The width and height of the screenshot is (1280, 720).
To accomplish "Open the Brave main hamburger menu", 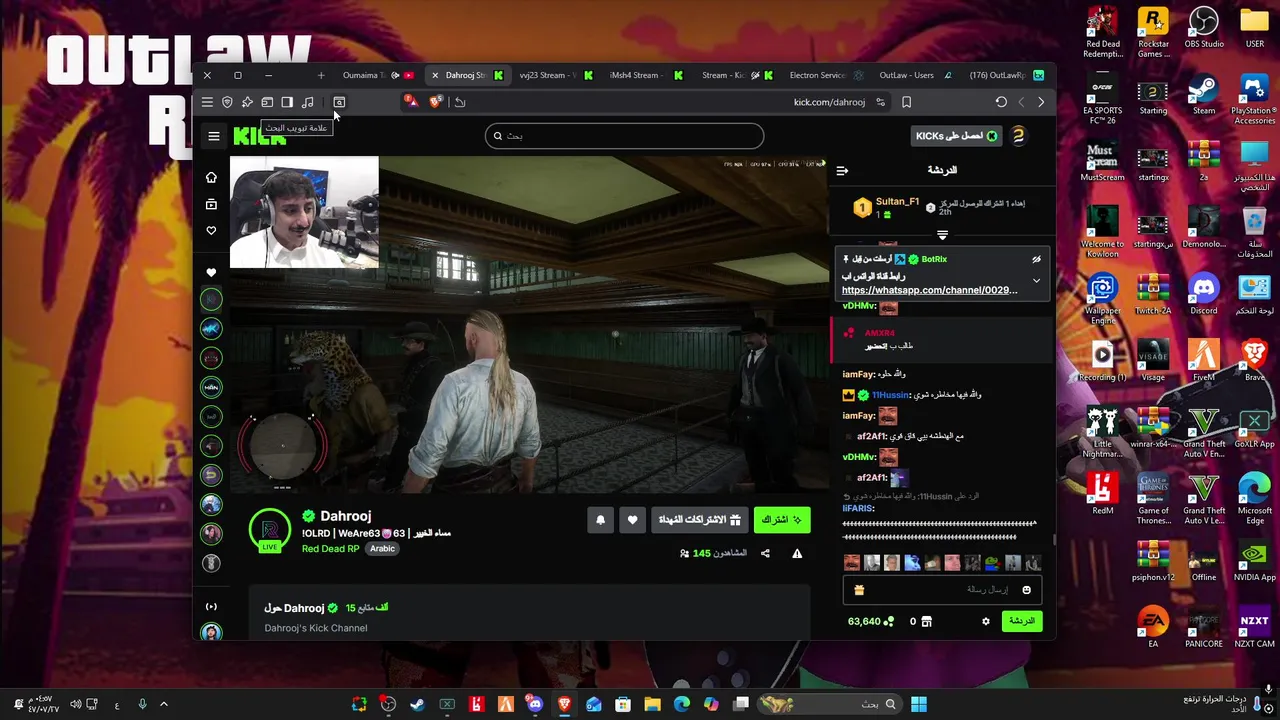I will coord(207,102).
